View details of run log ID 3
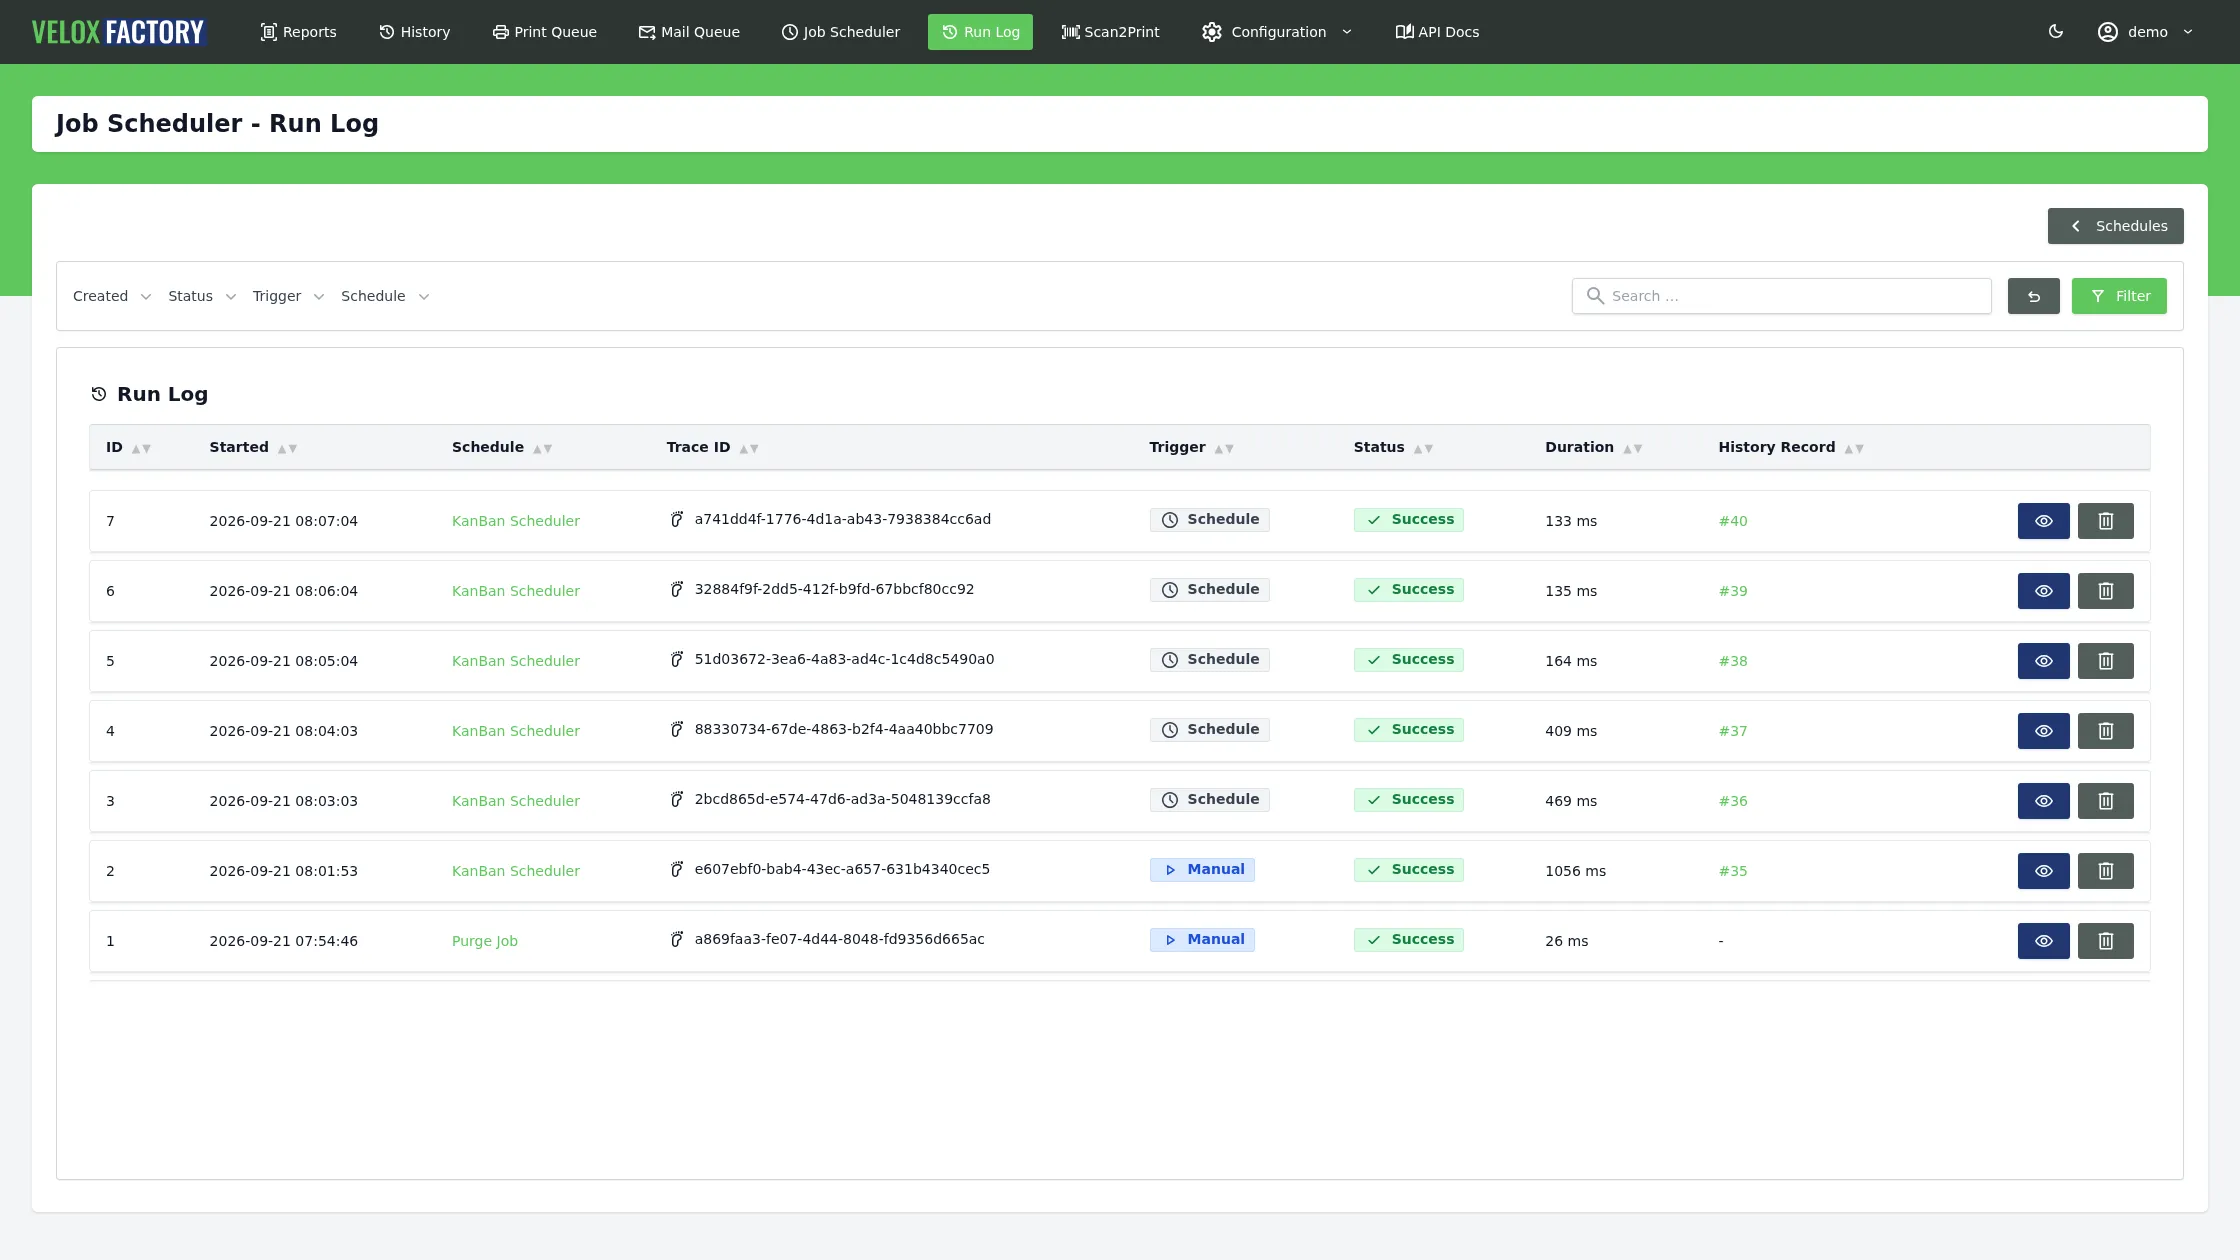This screenshot has height=1260, width=2240. point(2043,801)
